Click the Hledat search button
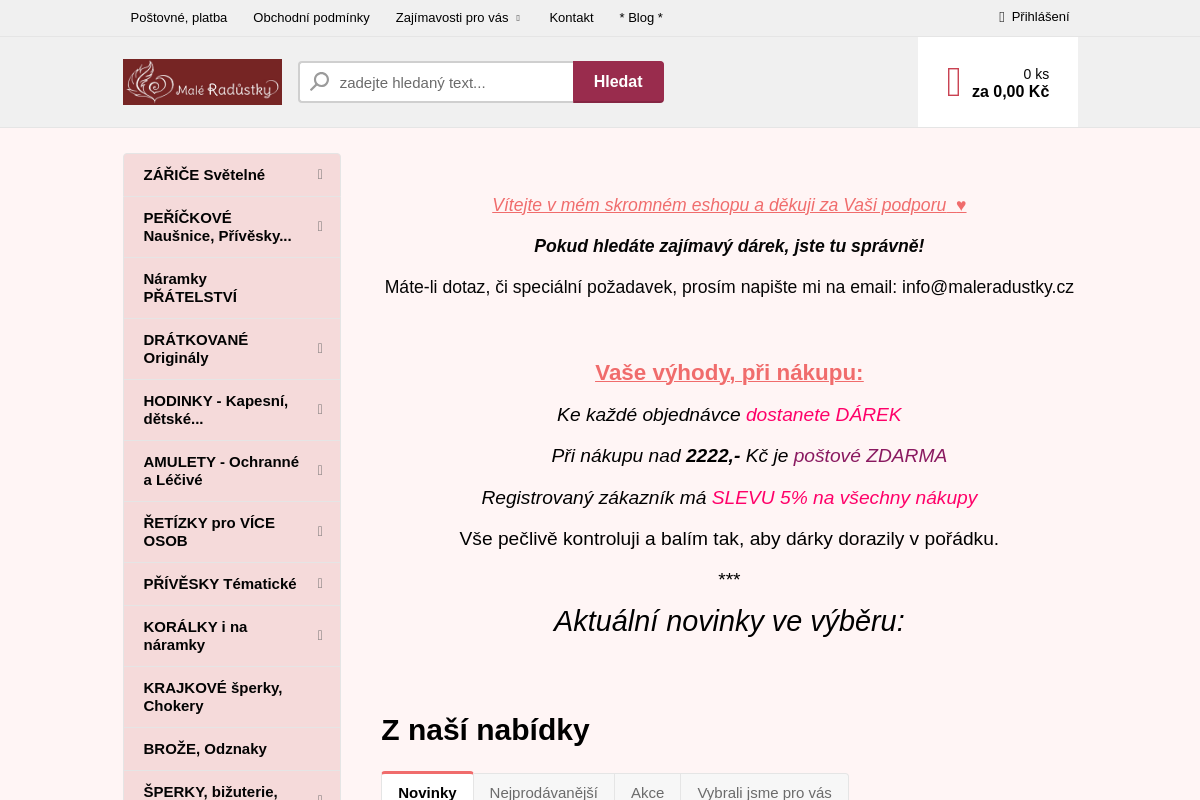1200x800 pixels. coord(618,81)
